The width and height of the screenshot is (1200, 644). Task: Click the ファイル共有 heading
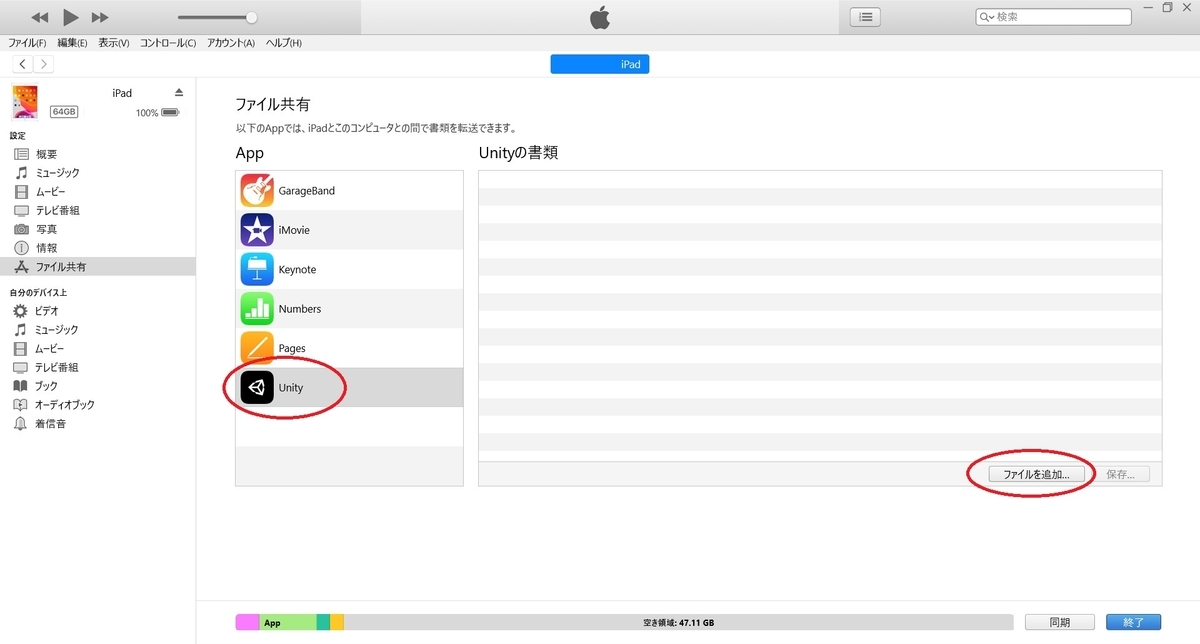click(x=274, y=104)
